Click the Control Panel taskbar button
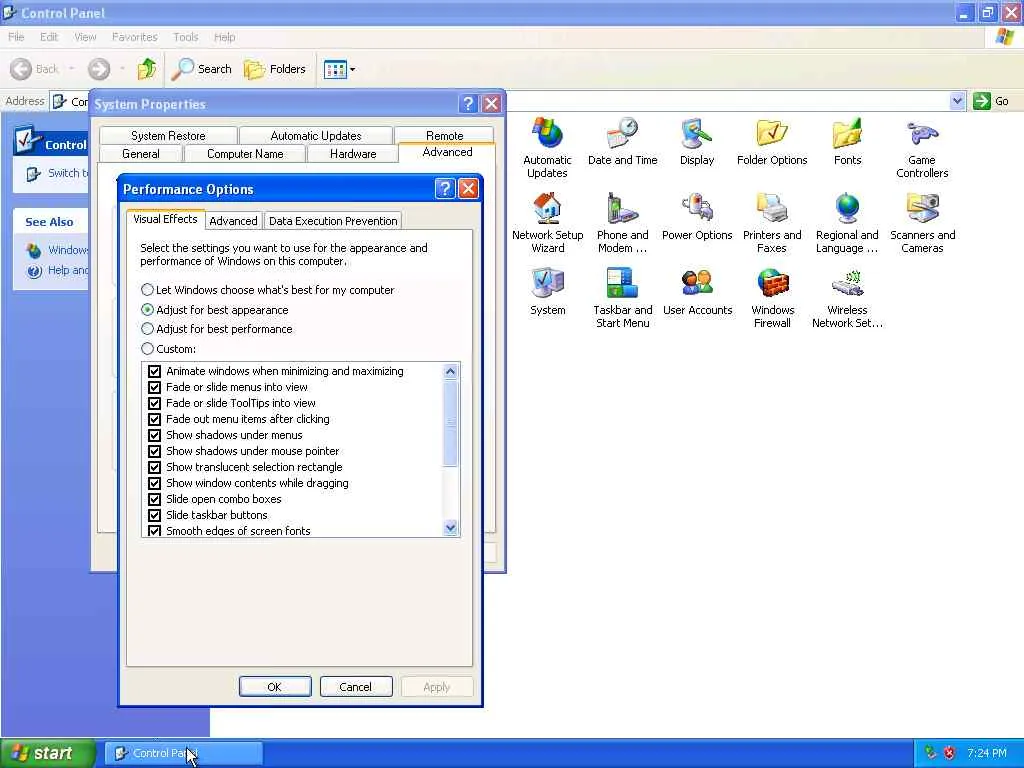The image size is (1024, 768). coord(184,753)
